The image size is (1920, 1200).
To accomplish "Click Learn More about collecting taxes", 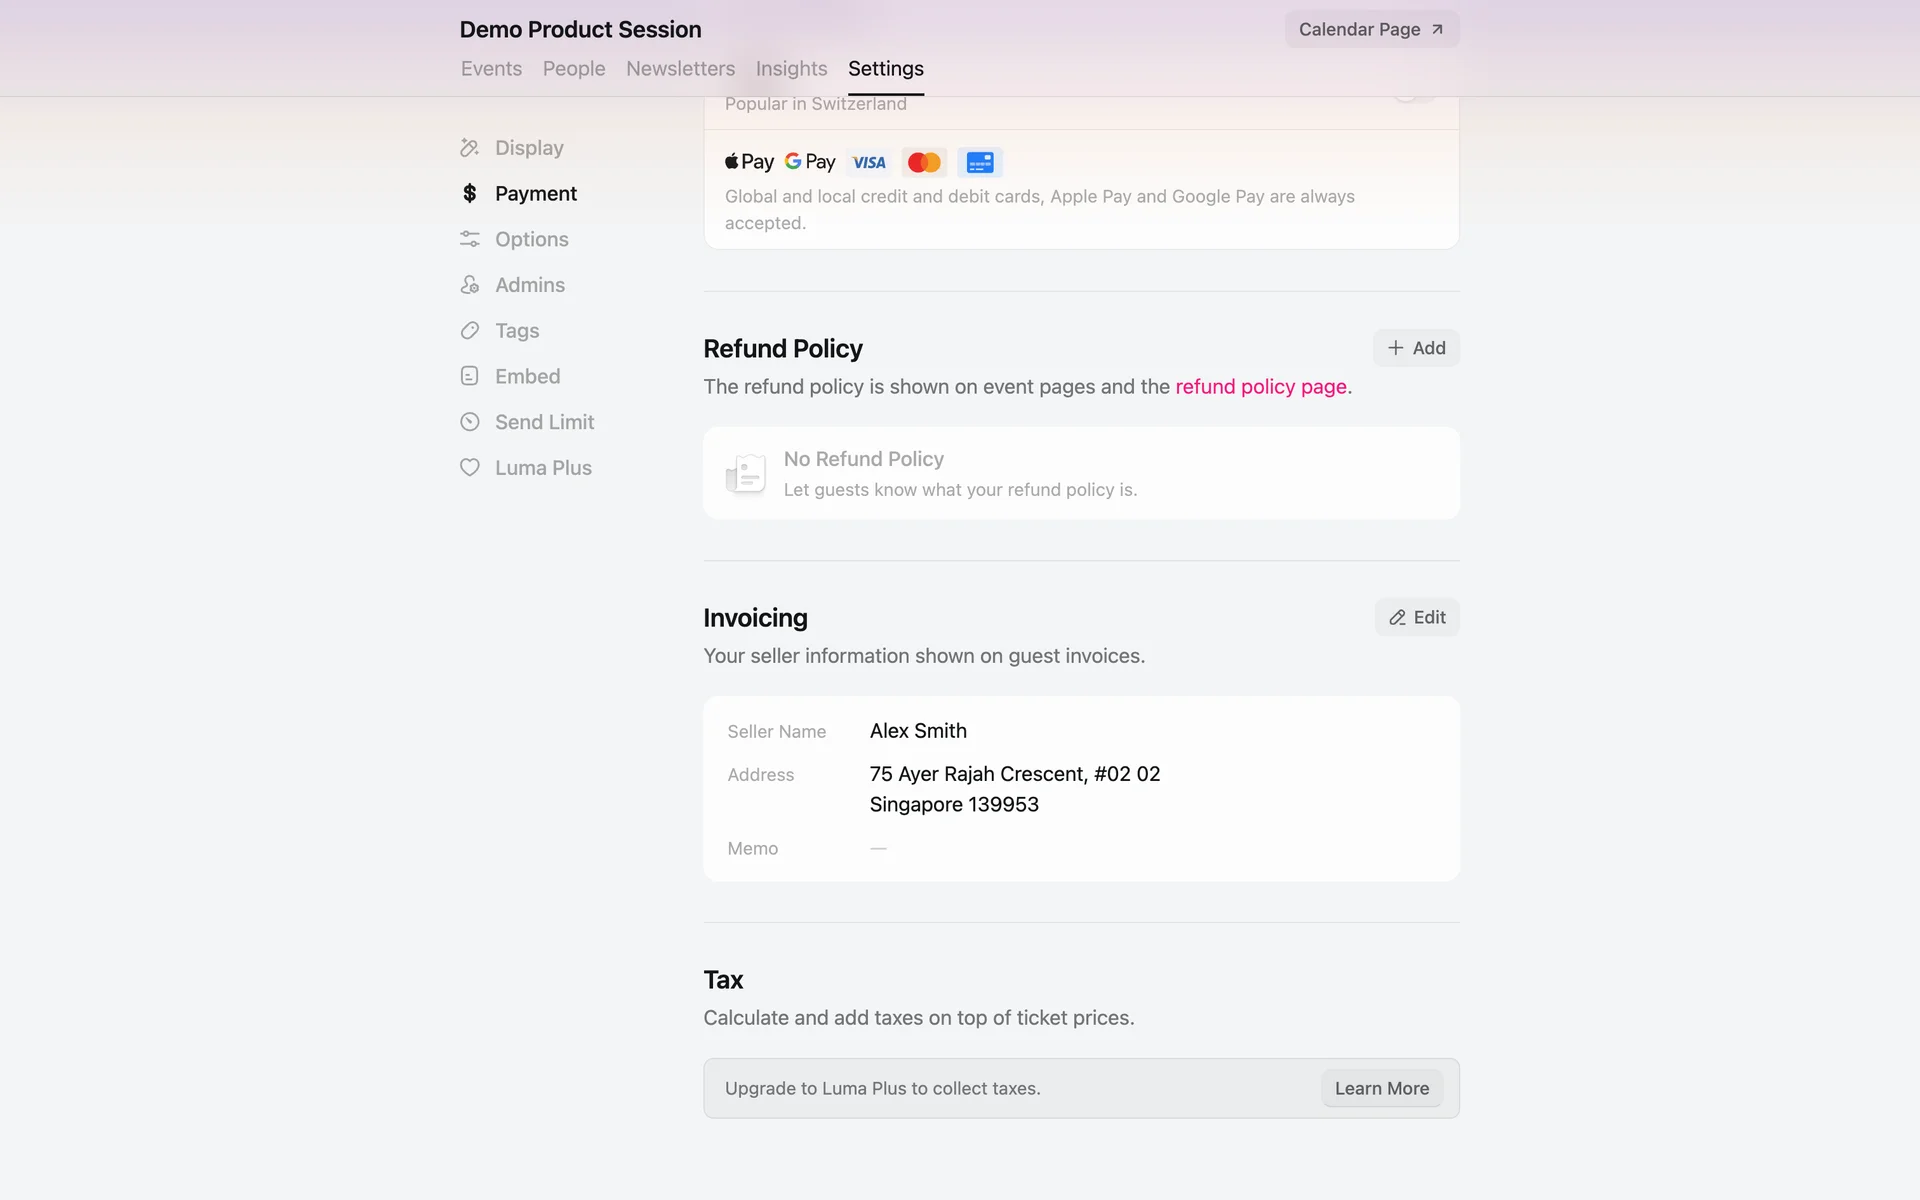I will tap(1381, 1089).
